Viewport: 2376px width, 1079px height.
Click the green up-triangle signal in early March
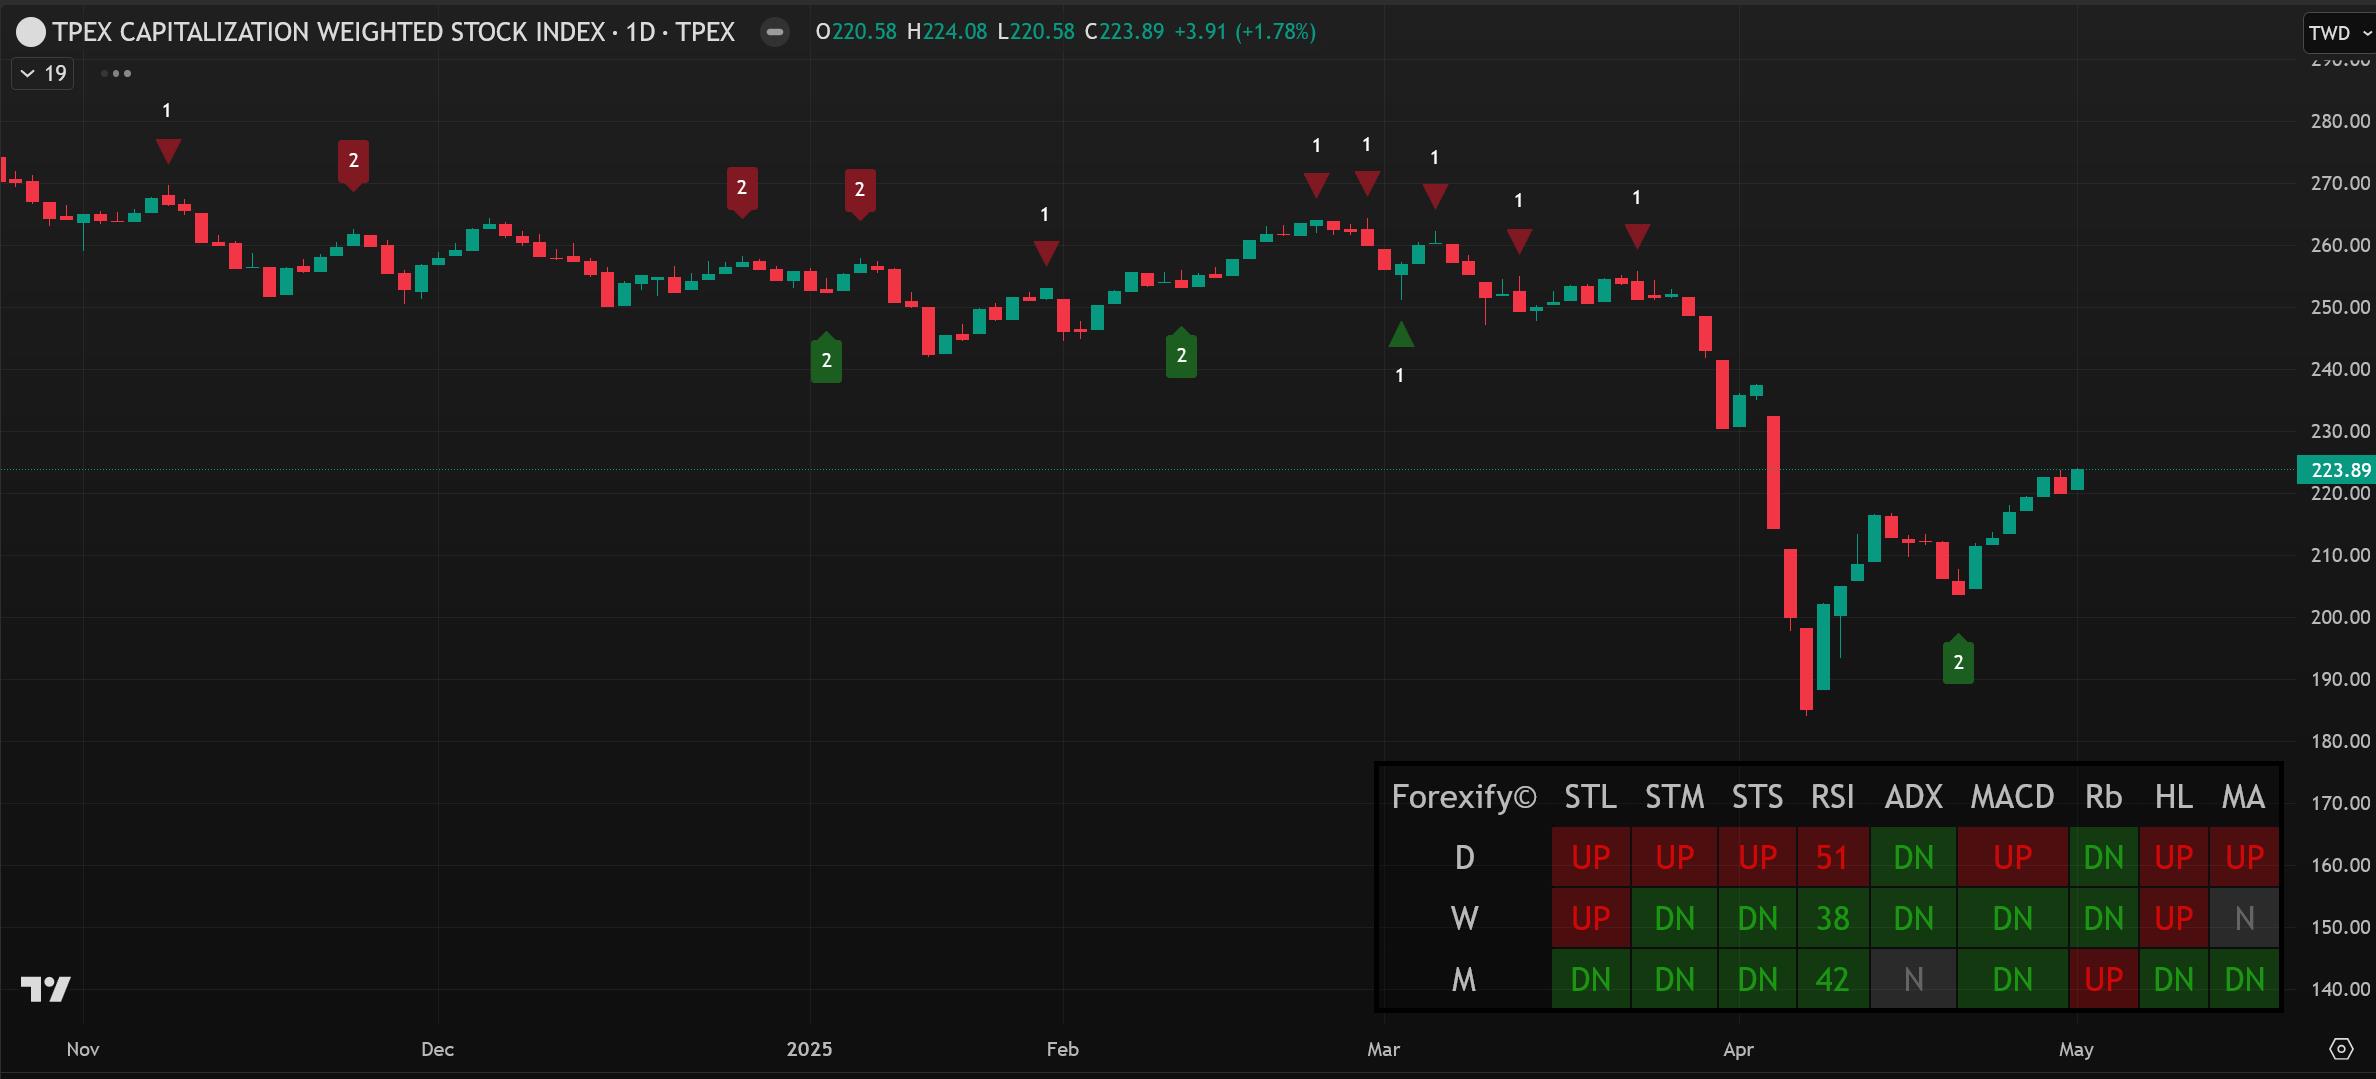[x=1401, y=335]
